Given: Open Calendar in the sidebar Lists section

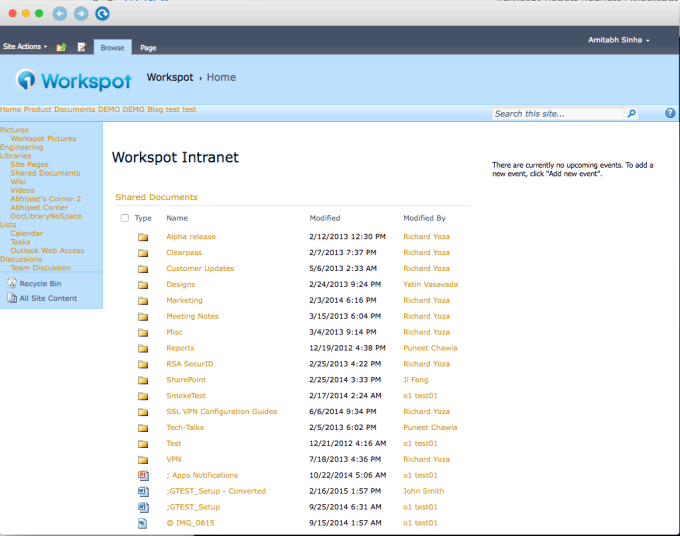Looking at the screenshot, I should click(x=27, y=234).
